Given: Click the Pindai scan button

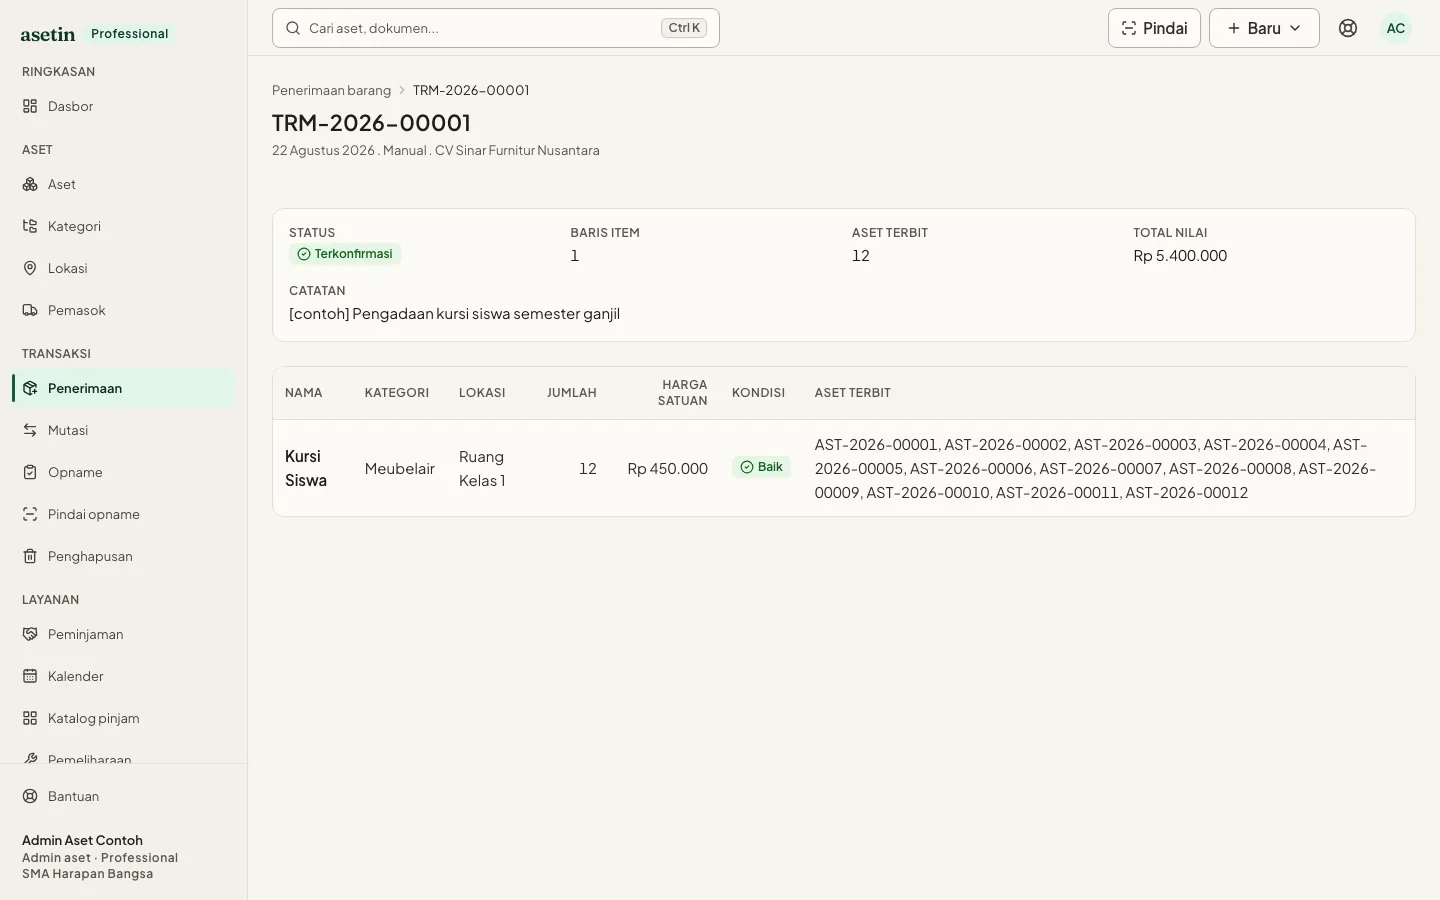Looking at the screenshot, I should (1154, 28).
